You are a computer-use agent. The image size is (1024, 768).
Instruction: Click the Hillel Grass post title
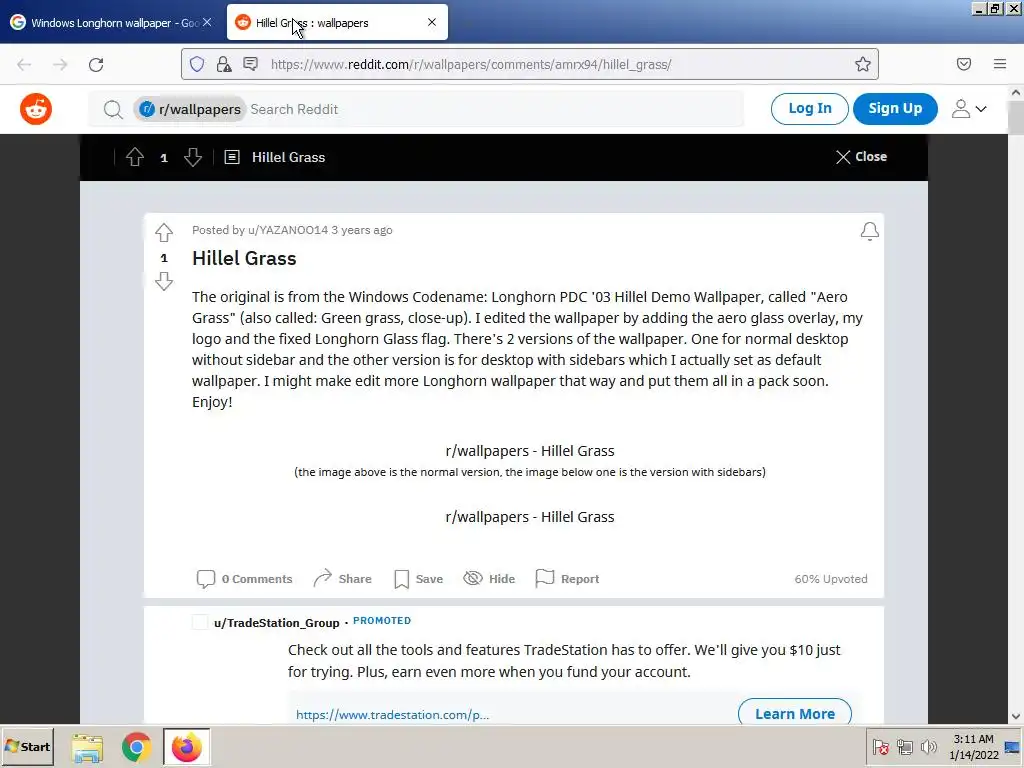(244, 259)
